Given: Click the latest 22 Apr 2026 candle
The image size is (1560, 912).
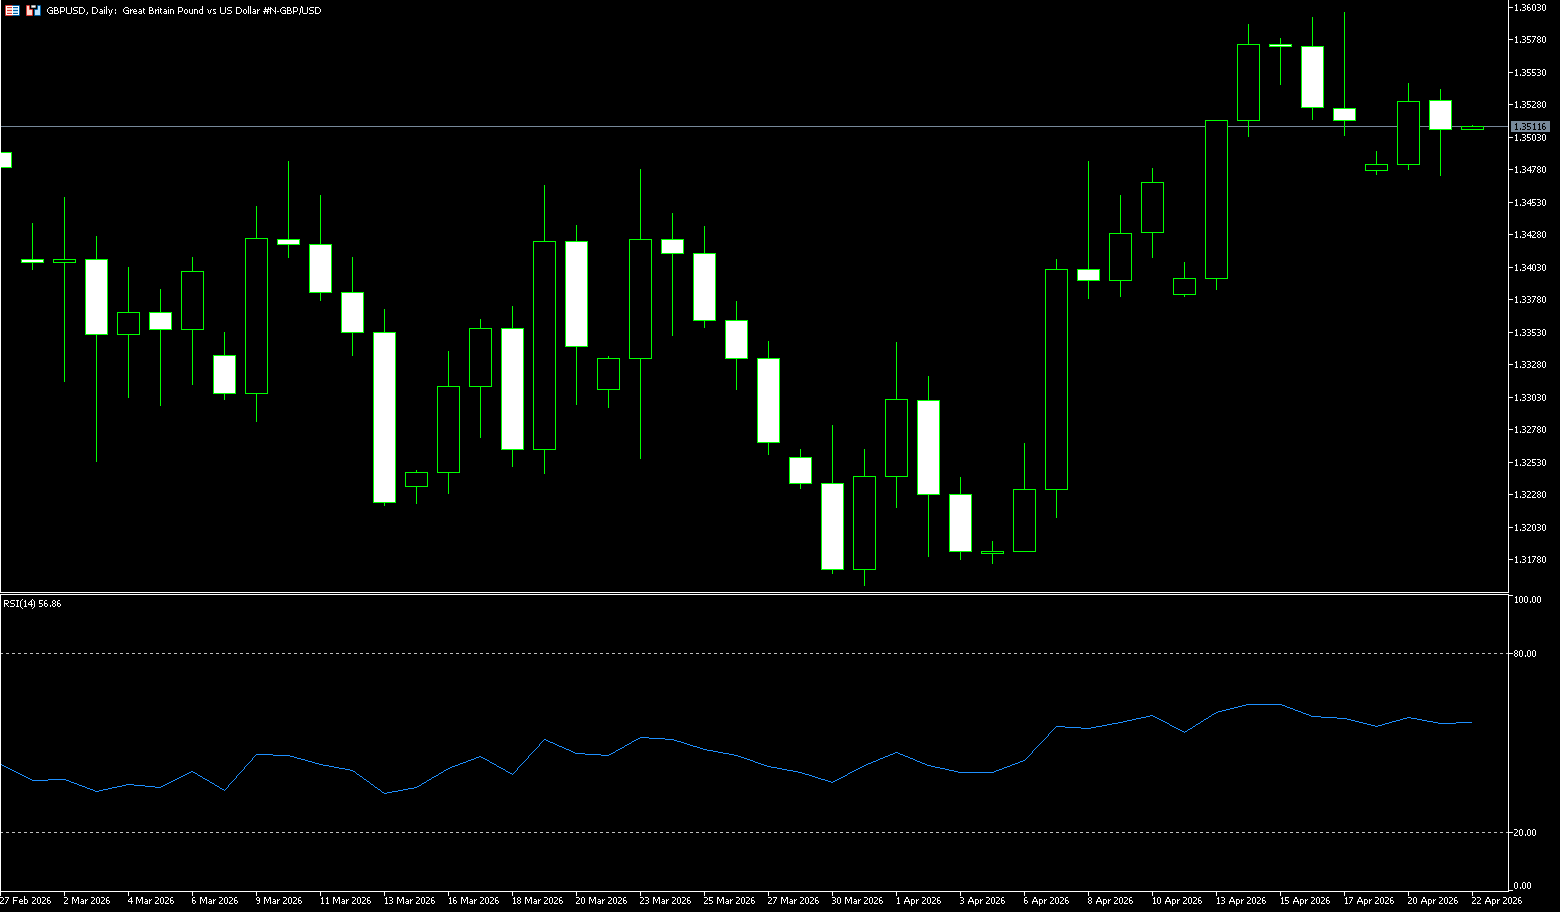Looking at the screenshot, I should 1472,127.
